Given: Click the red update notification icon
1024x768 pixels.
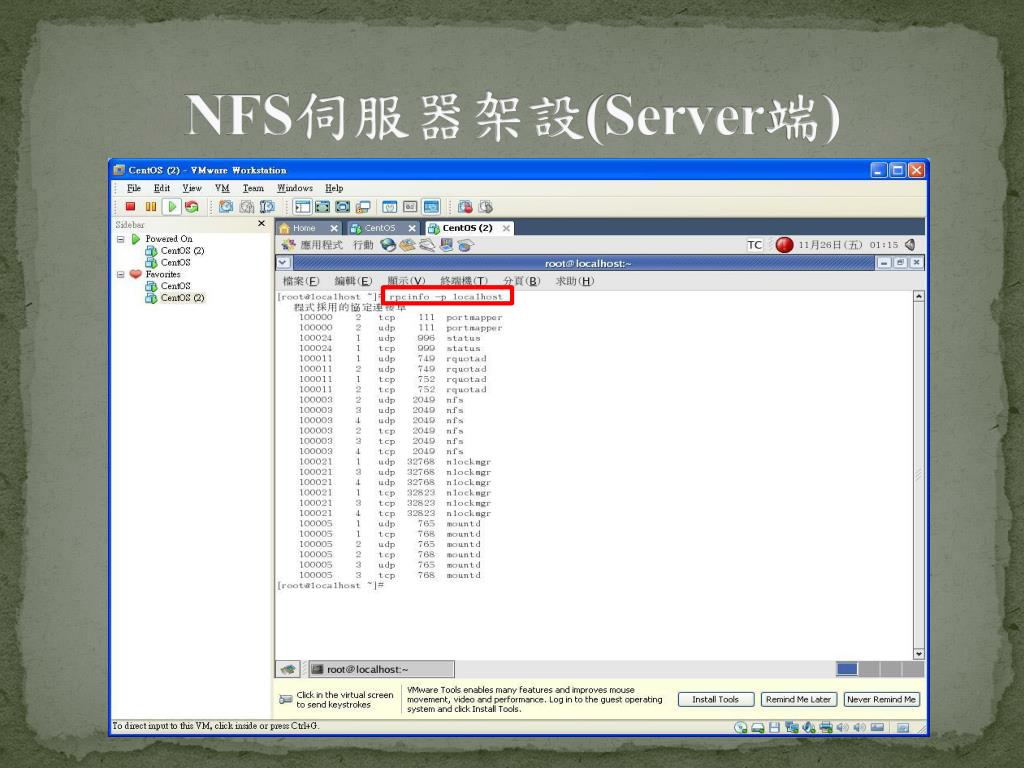Looking at the screenshot, I should pos(784,245).
